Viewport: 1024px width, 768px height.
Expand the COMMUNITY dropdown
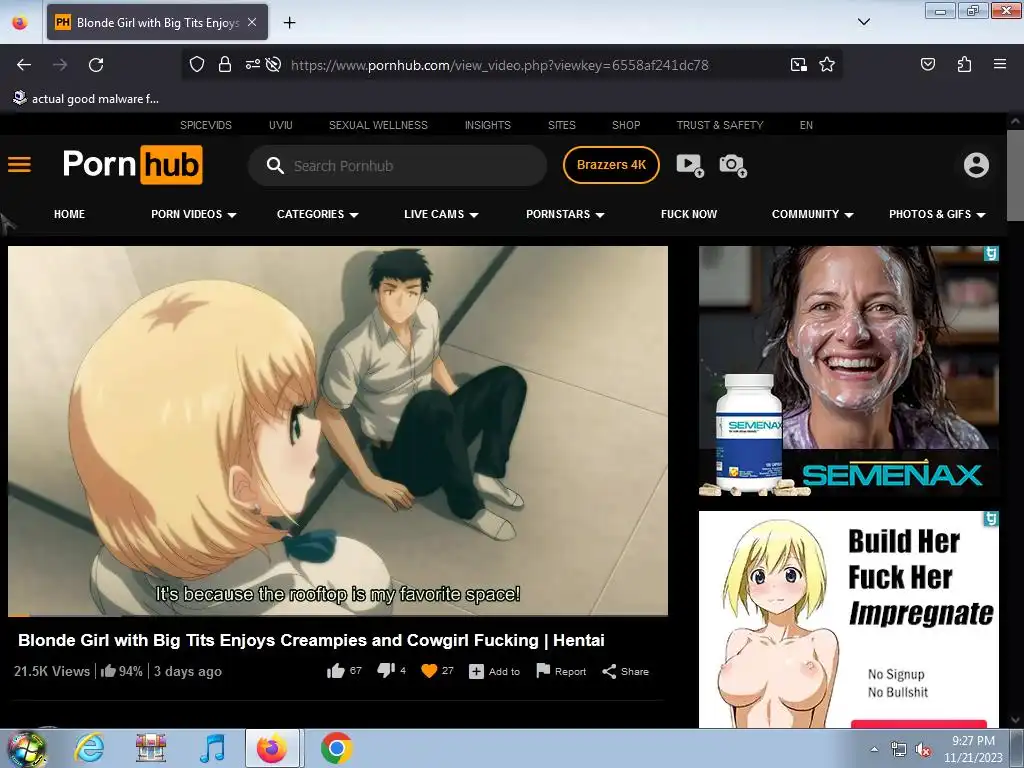(812, 214)
